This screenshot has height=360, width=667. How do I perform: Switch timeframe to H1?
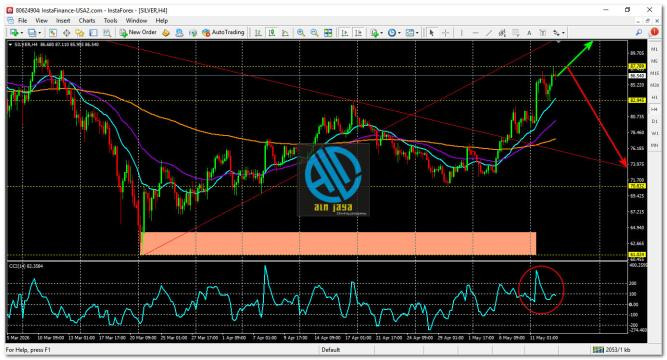[x=655, y=97]
